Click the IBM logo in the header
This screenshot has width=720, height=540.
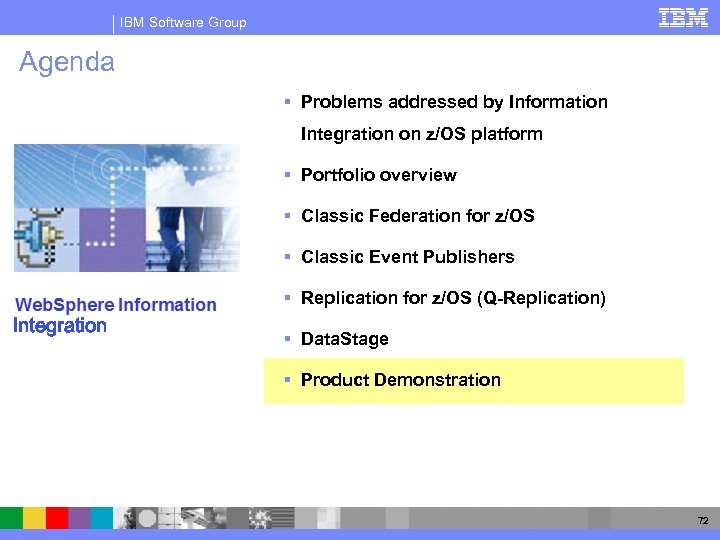coord(683,18)
